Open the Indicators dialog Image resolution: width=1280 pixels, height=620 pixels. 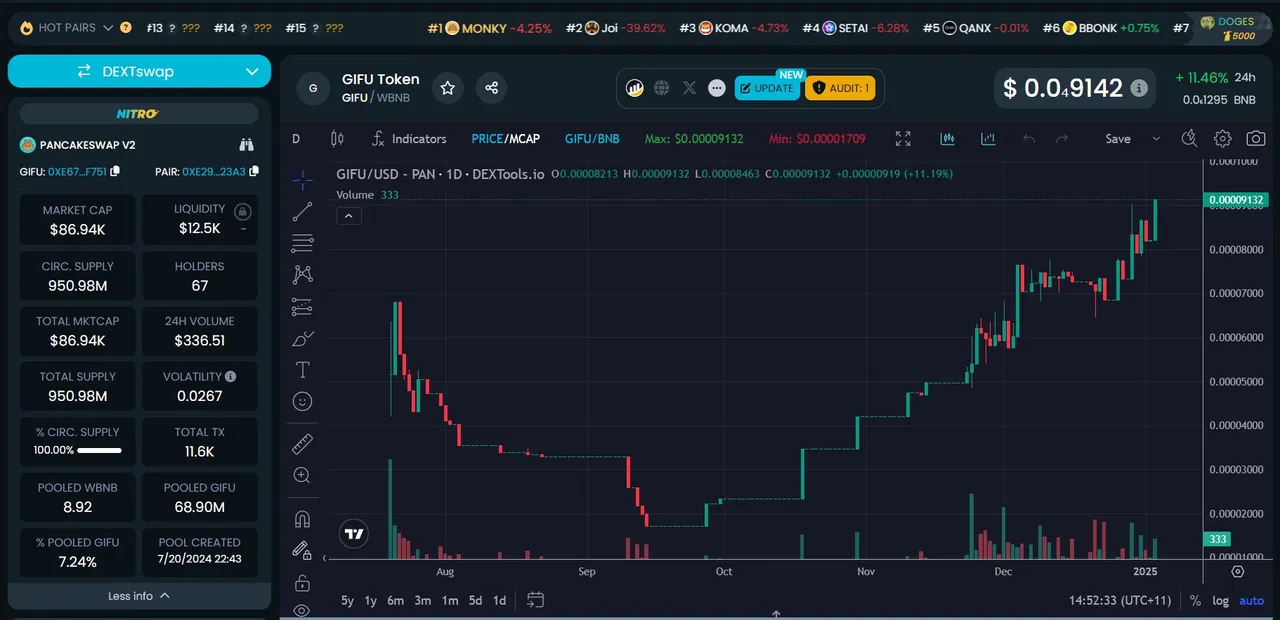coord(409,139)
